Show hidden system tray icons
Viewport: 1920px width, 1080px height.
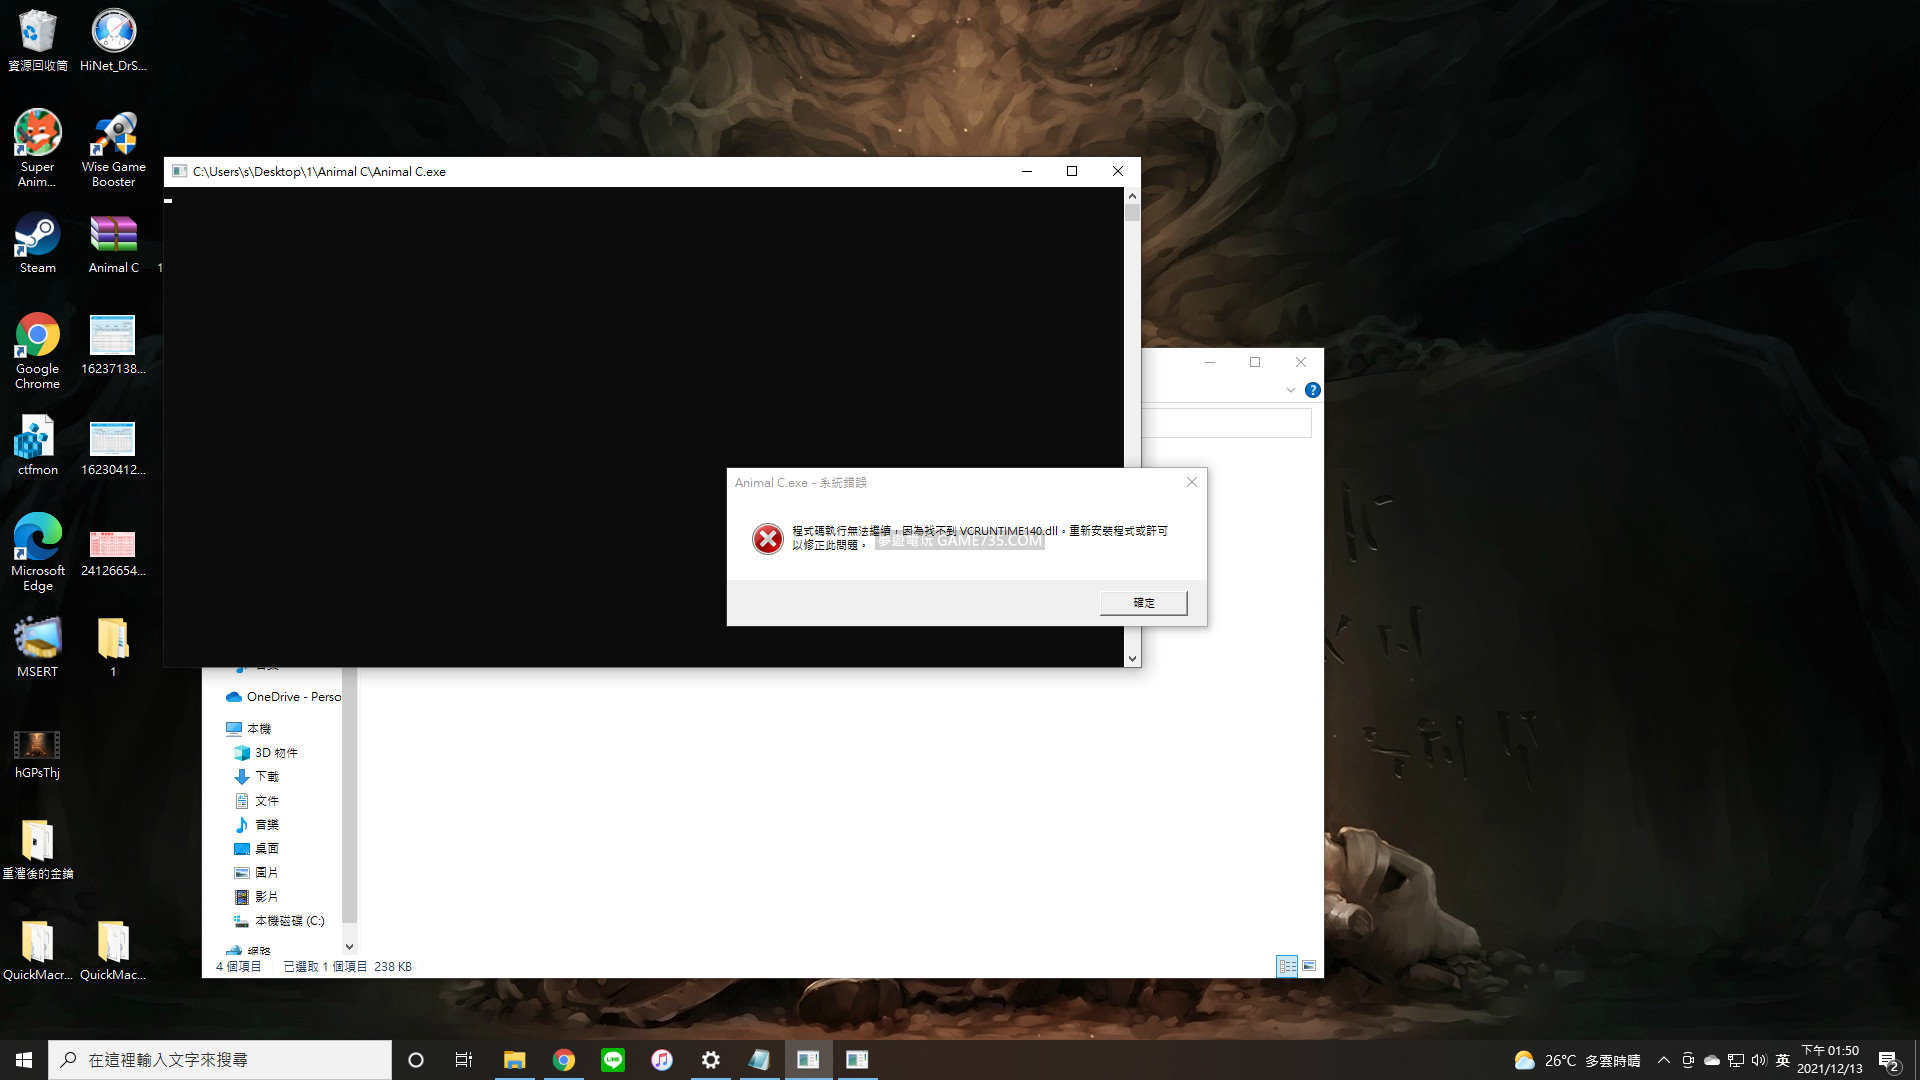tap(1663, 1060)
